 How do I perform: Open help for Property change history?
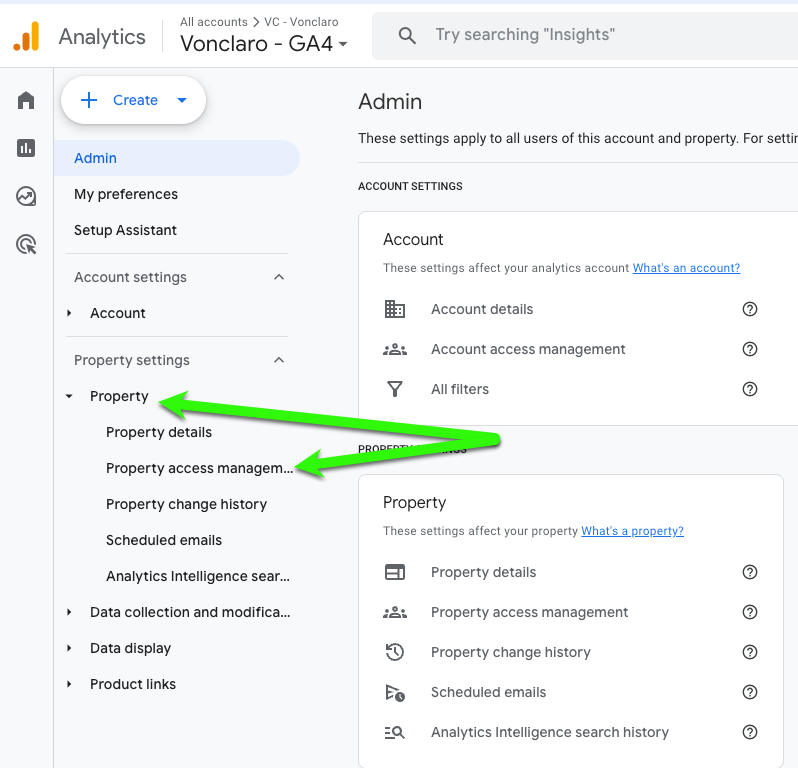click(x=750, y=652)
